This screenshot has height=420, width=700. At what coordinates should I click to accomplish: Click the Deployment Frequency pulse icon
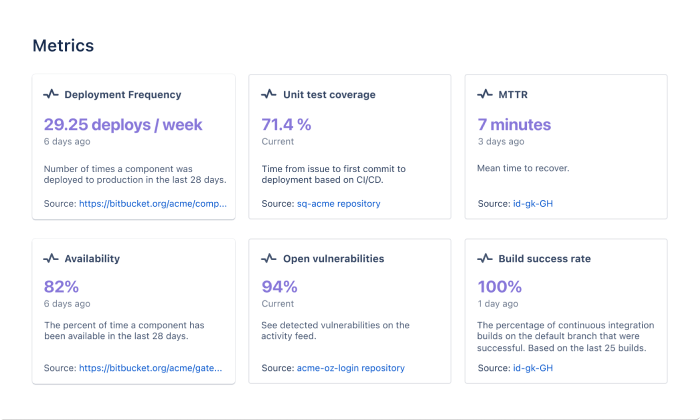click(51, 95)
